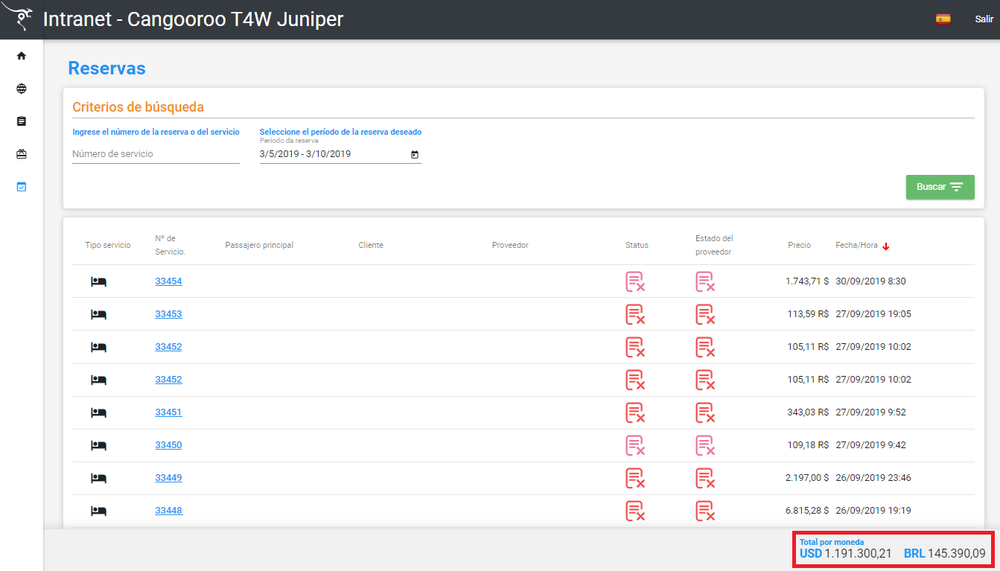Open the calendar picker in the date field
This screenshot has height=571, width=1000.
(415, 154)
